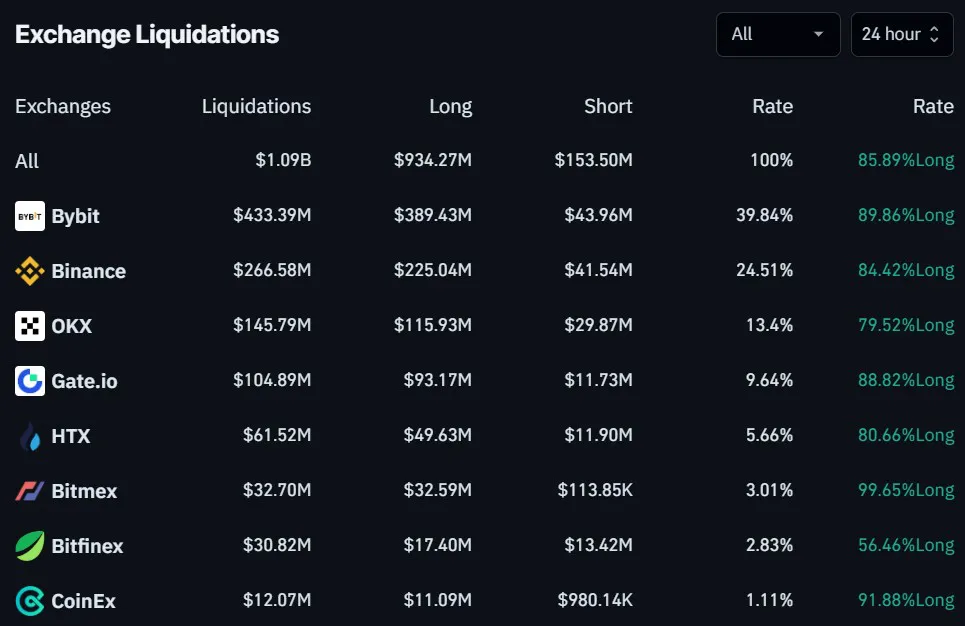Sort by Short column header
The width and height of the screenshot is (965, 626).
coord(608,106)
